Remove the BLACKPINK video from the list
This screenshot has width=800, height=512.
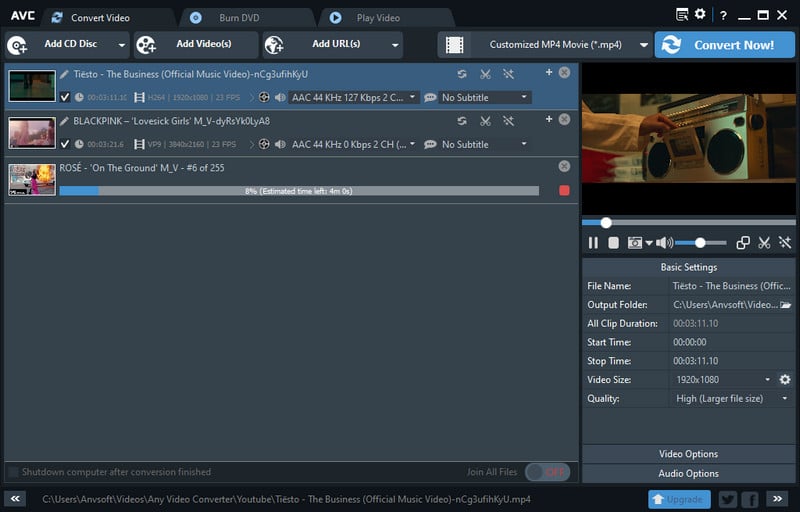point(564,119)
